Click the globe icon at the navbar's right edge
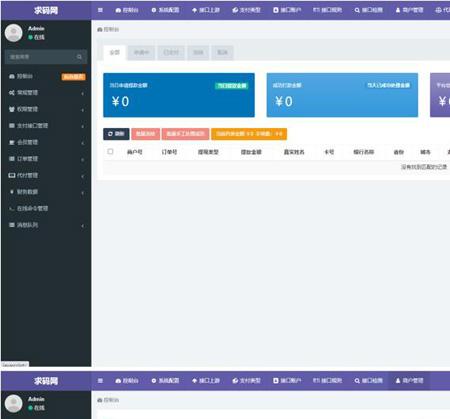This screenshot has width=450, height=419. coord(438,10)
